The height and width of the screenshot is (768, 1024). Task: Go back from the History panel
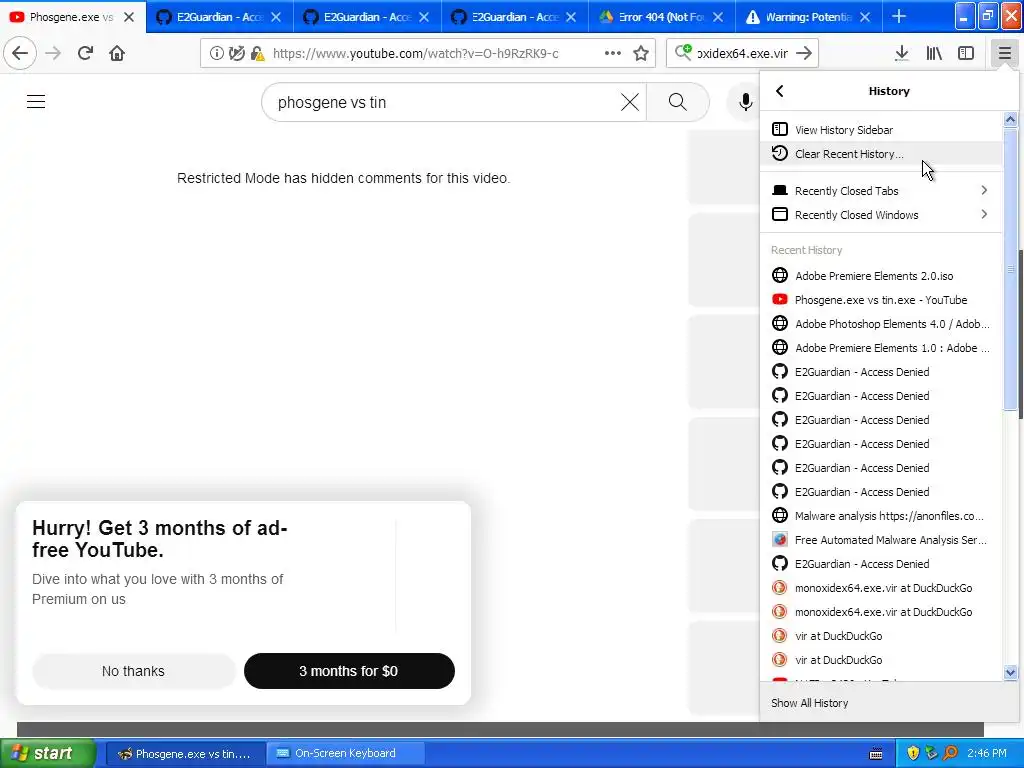coord(780,91)
